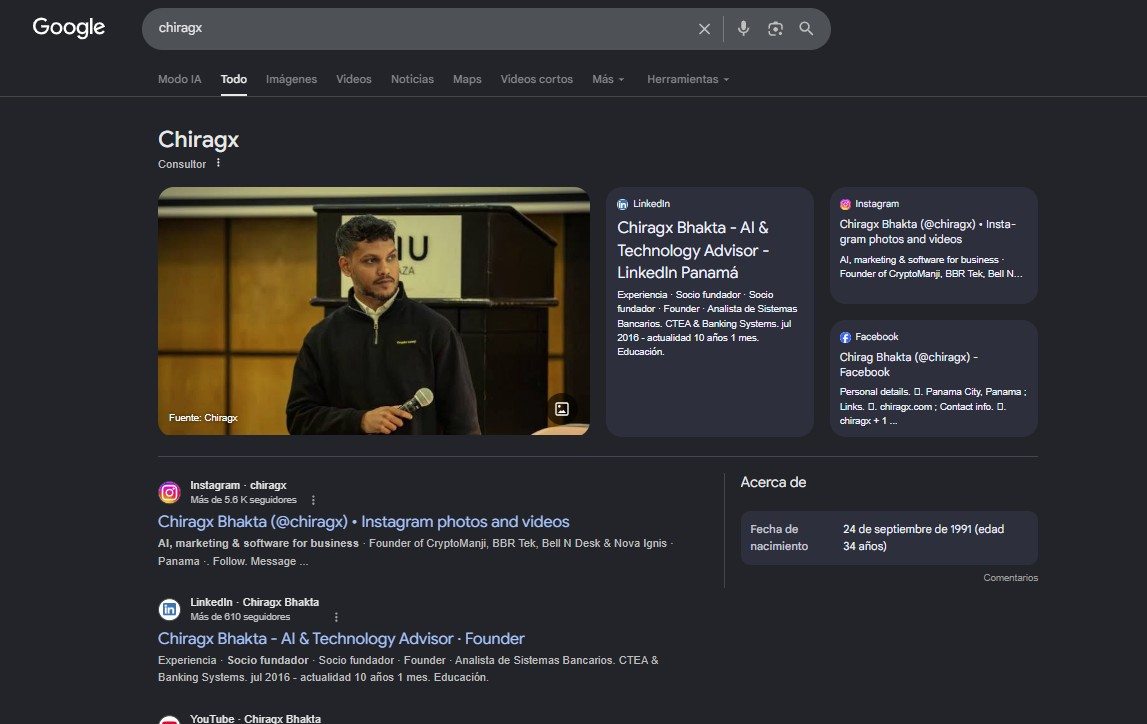Open result Chiragx Bhakta AI & Technology Advisor · Founder
1147x724 pixels.
pyautogui.click(x=341, y=638)
